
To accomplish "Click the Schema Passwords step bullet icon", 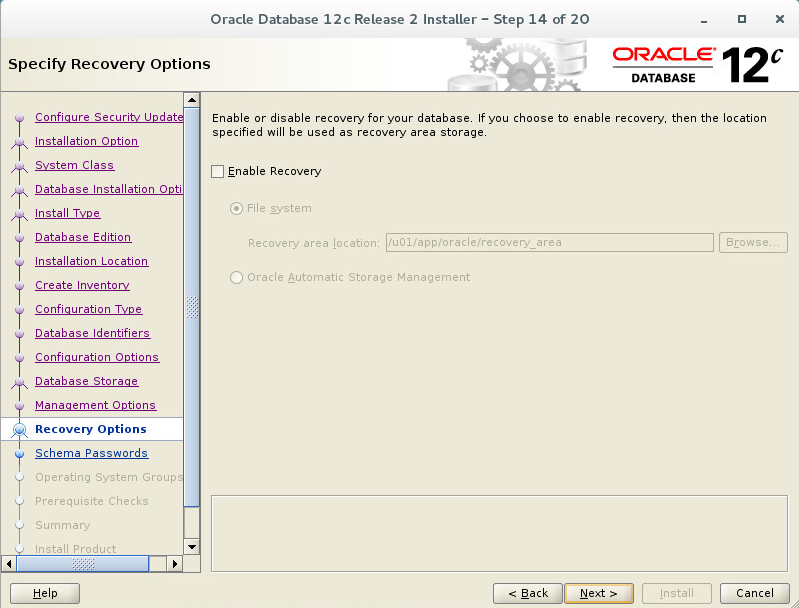I will 19,454.
